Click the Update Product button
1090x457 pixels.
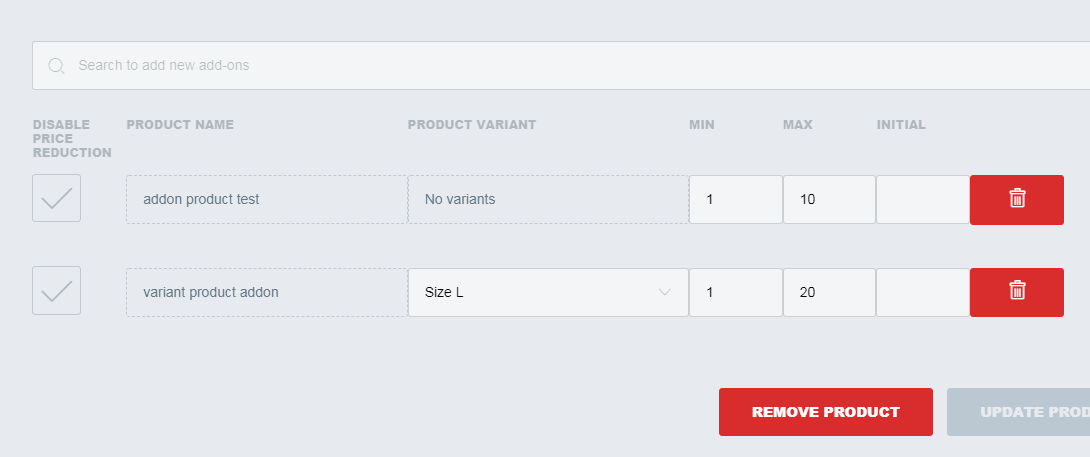tap(1018, 412)
